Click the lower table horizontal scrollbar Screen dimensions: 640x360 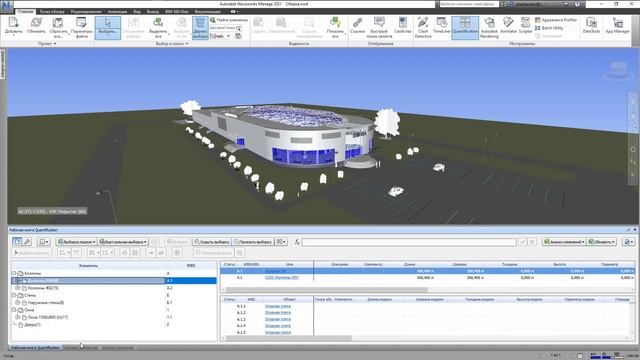point(288,338)
